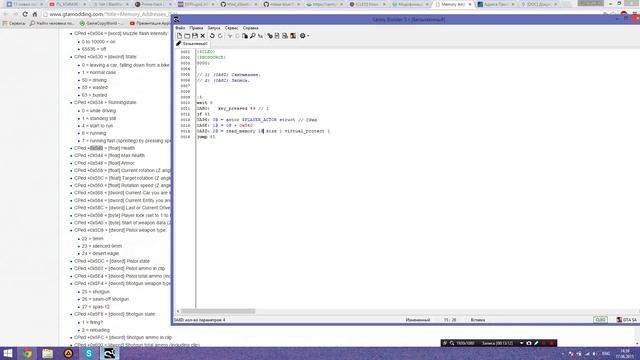This screenshot has height=360, width=640.
Task: Click horizontal scrollbar in the code editor
Action: point(218,311)
